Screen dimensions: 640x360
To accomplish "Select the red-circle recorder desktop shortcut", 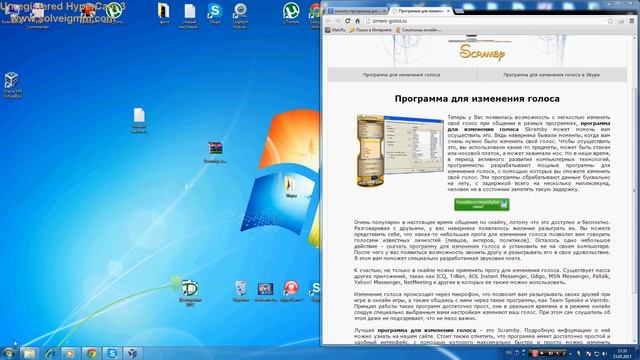I will pos(291,291).
